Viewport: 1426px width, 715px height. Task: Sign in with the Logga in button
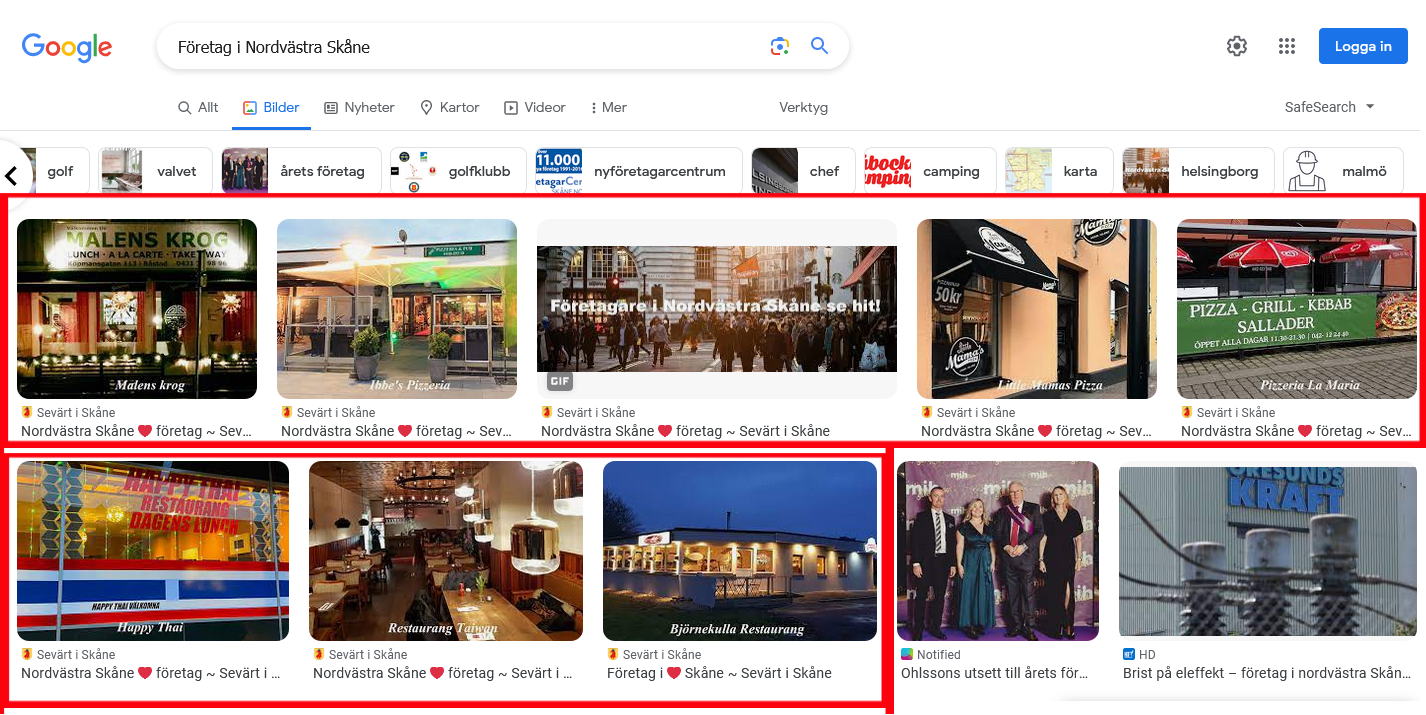click(1363, 46)
